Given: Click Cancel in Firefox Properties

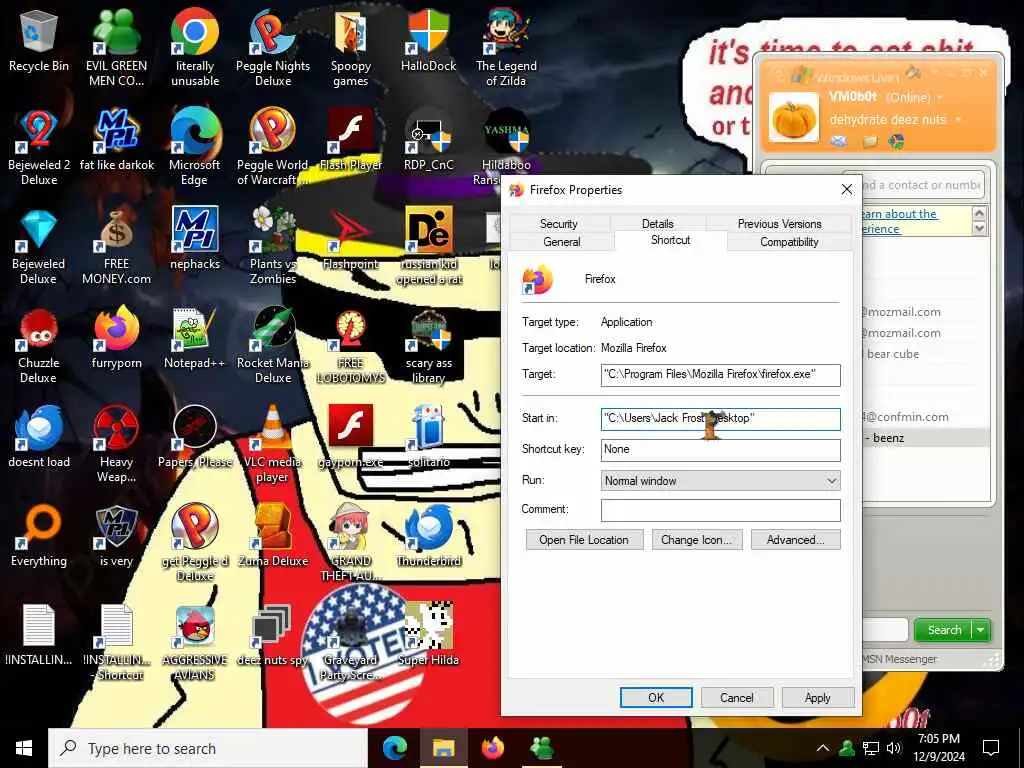Looking at the screenshot, I should (737, 697).
